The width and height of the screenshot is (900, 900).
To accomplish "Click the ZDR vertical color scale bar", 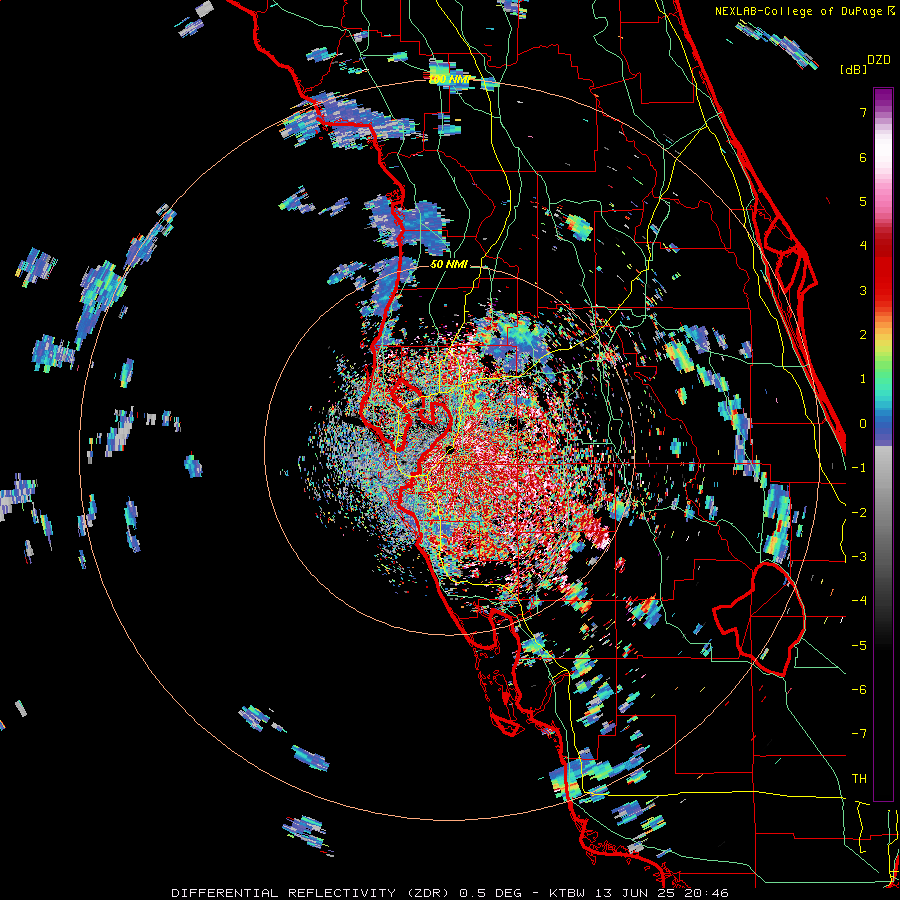I will 883,444.
